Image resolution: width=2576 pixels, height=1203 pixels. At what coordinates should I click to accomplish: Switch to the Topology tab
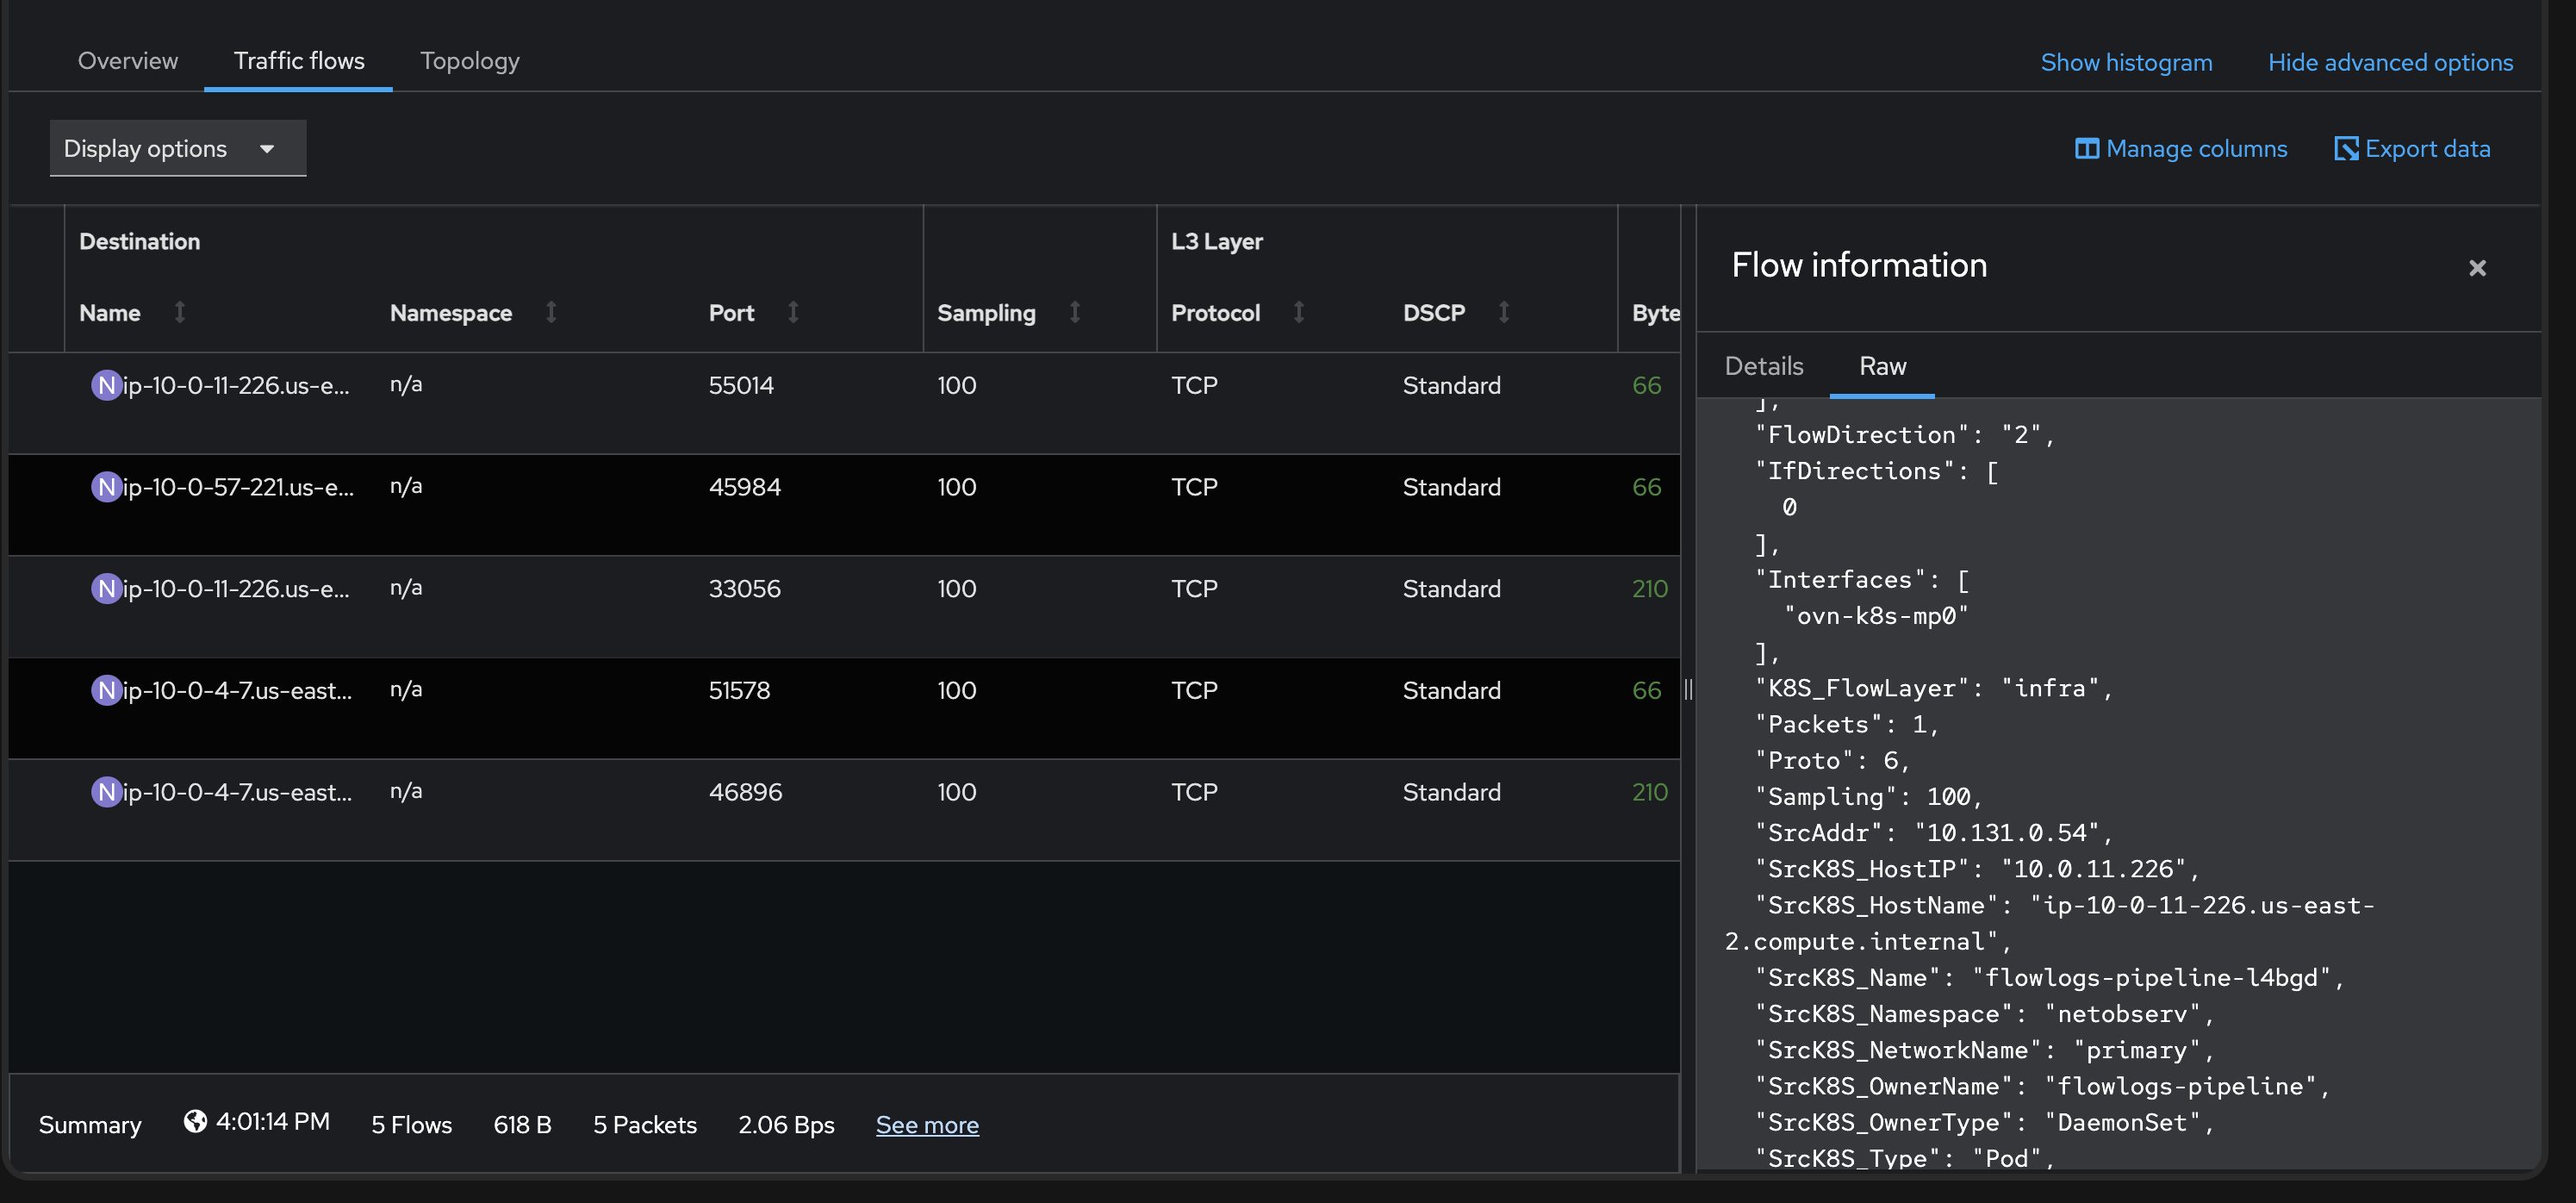pos(469,61)
